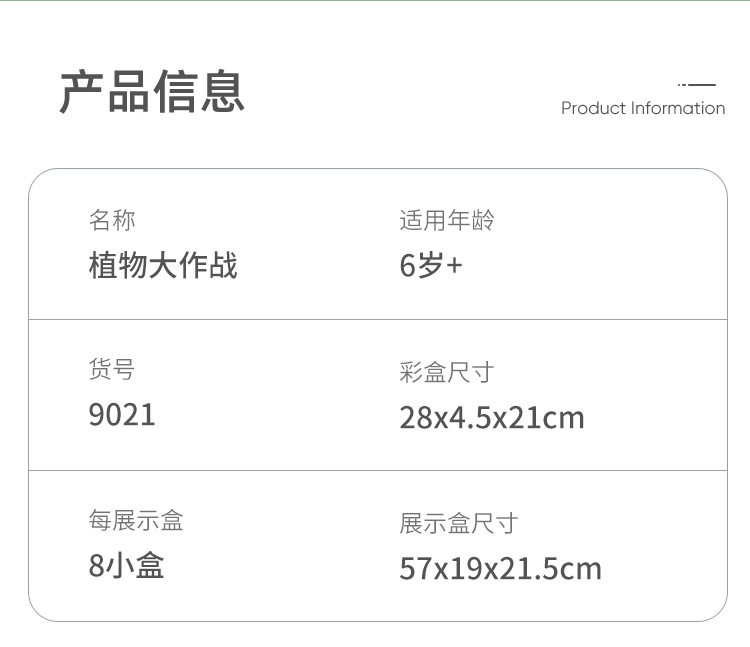Click the 产品信息 heading

tap(152, 91)
